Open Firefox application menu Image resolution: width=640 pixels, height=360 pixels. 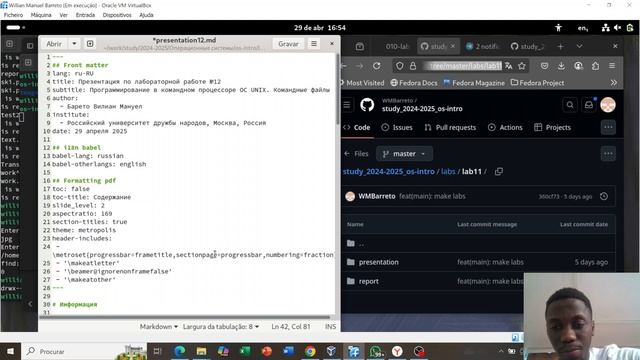(612, 66)
